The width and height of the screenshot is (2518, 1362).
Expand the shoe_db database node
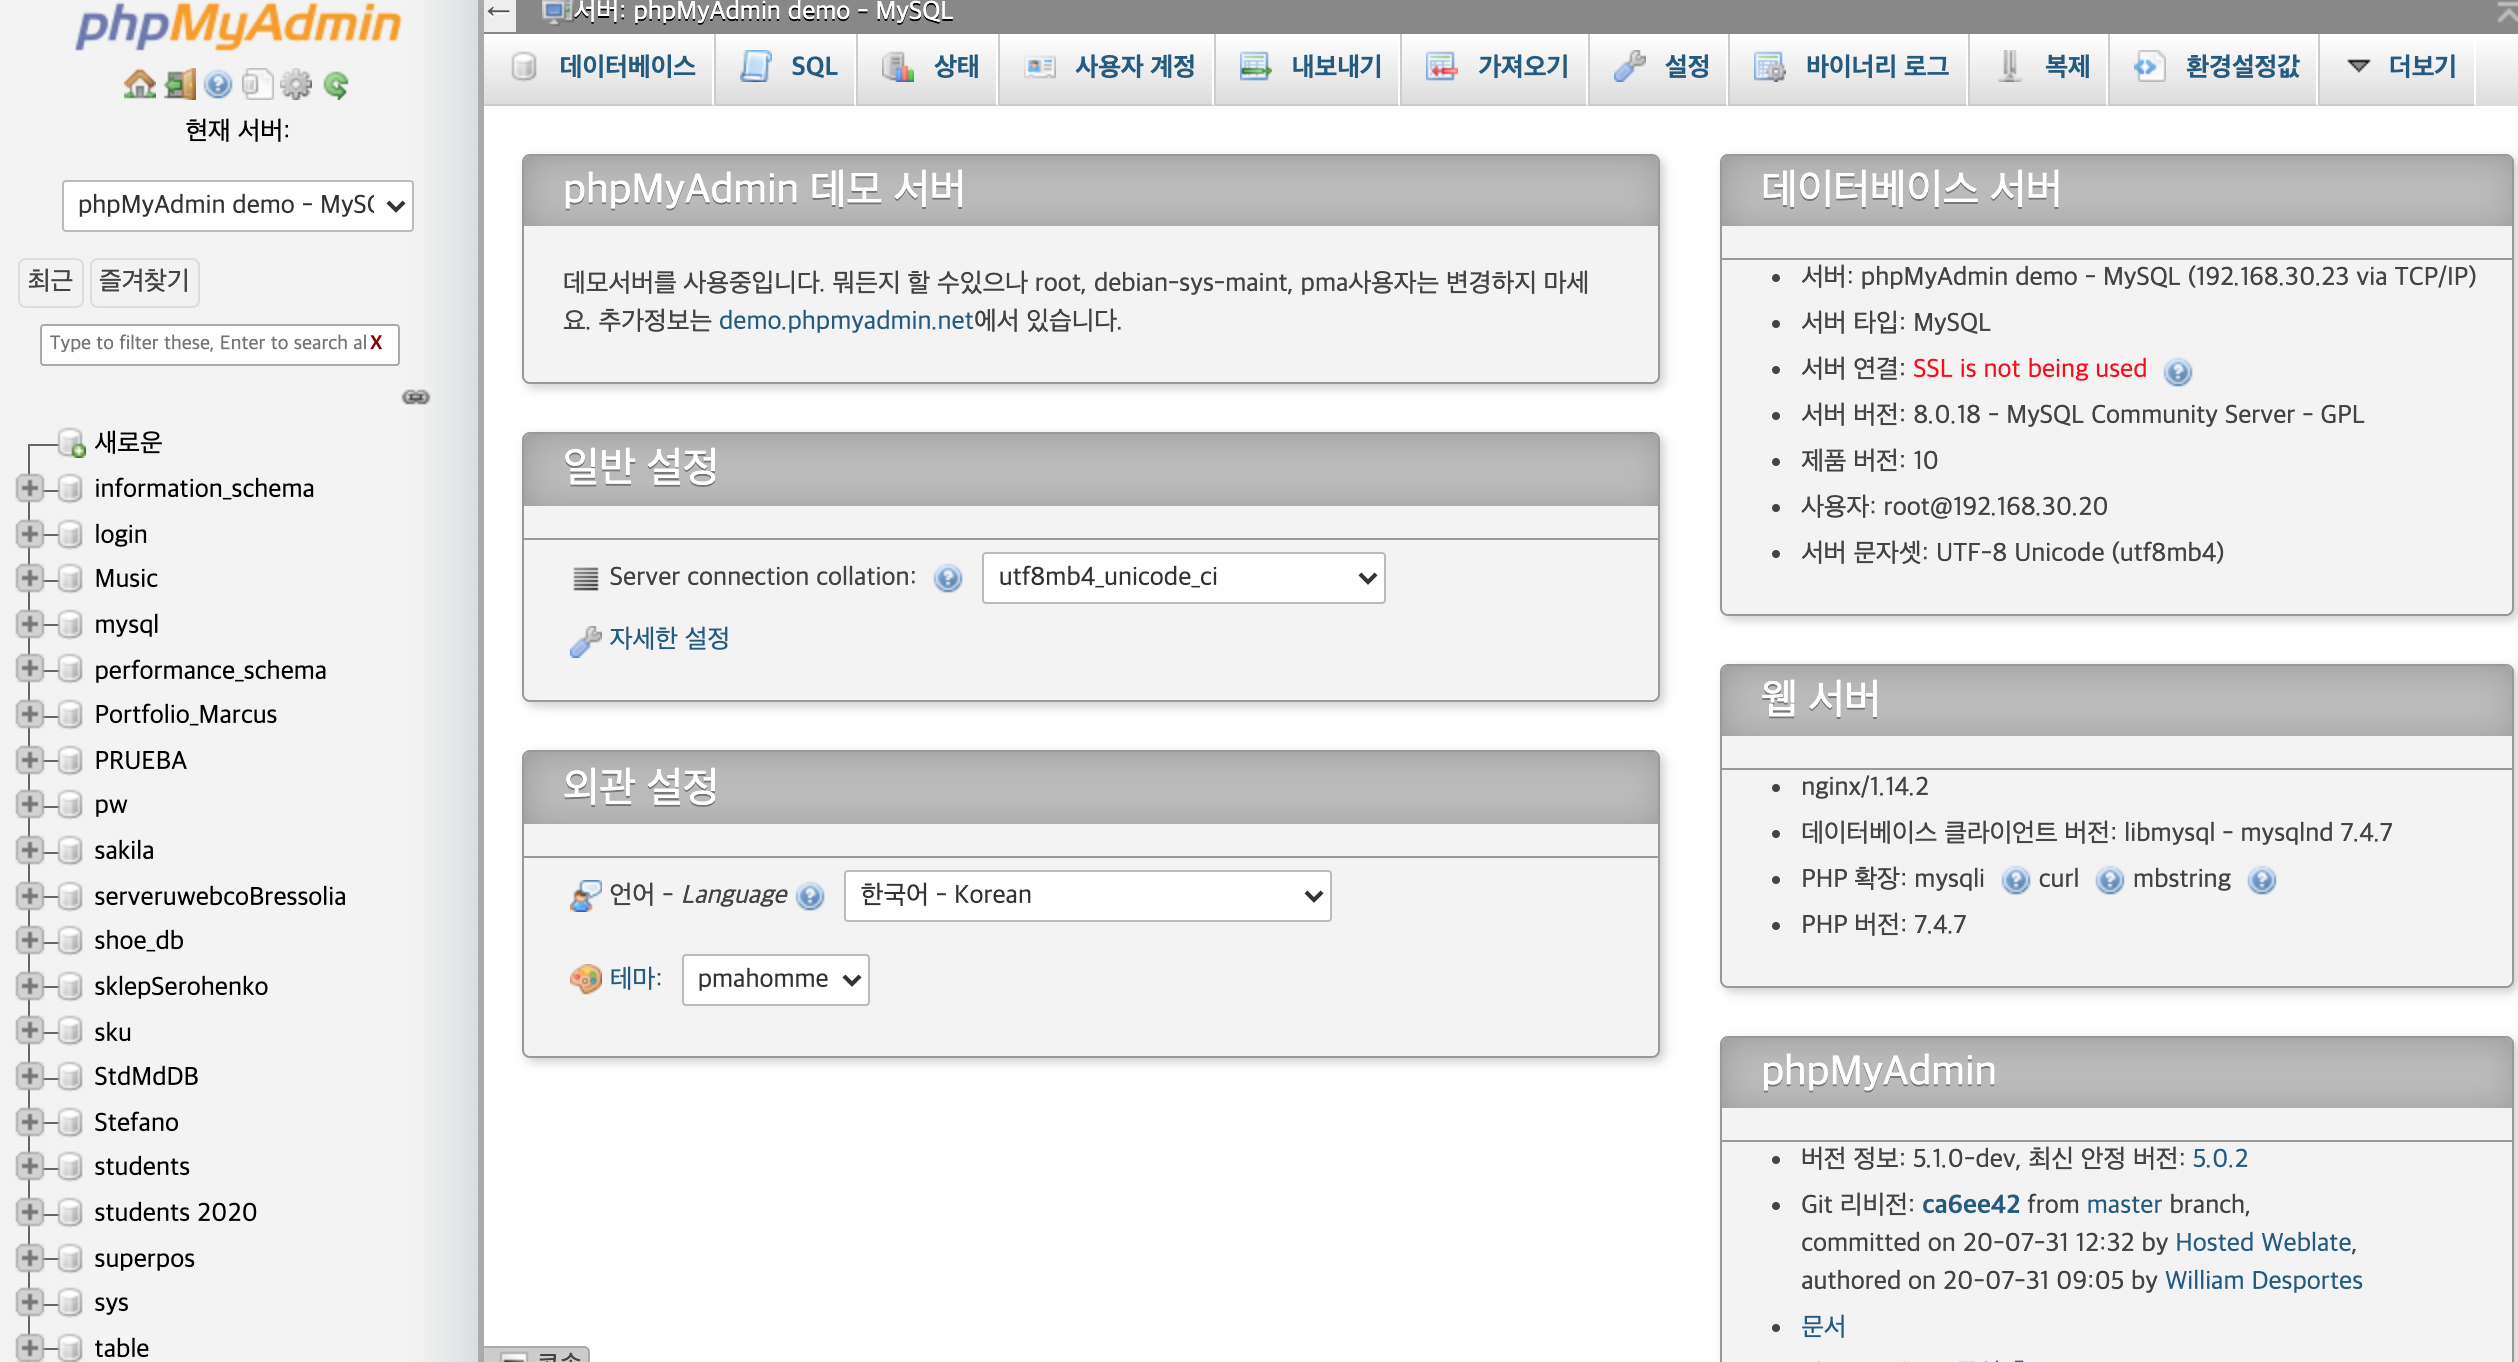29,941
